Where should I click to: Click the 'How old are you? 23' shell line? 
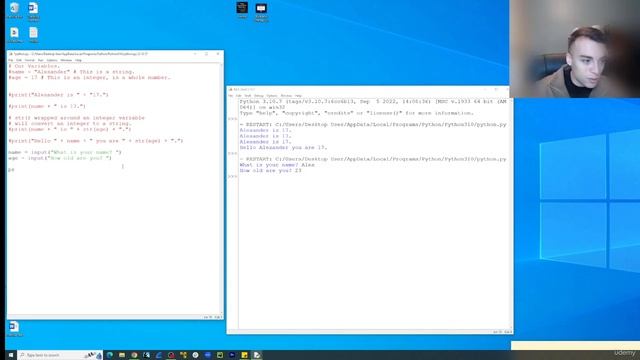(271, 171)
